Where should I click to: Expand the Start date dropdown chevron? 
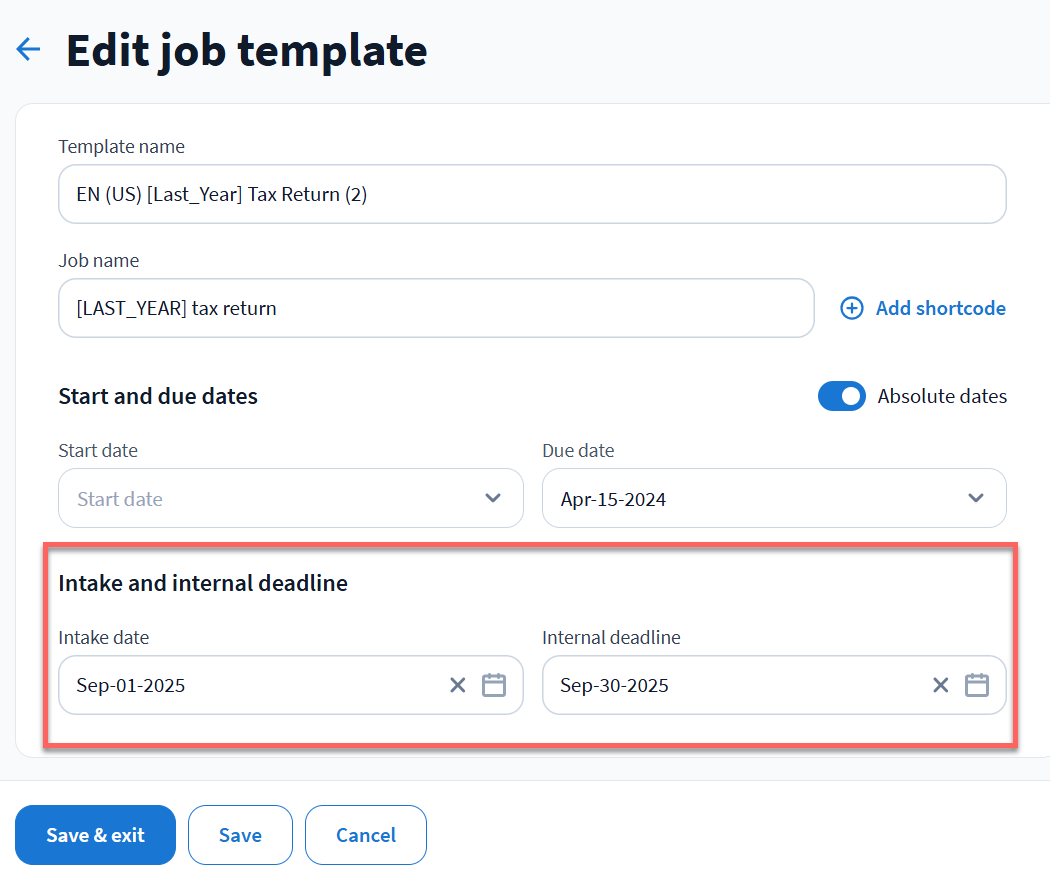(493, 498)
